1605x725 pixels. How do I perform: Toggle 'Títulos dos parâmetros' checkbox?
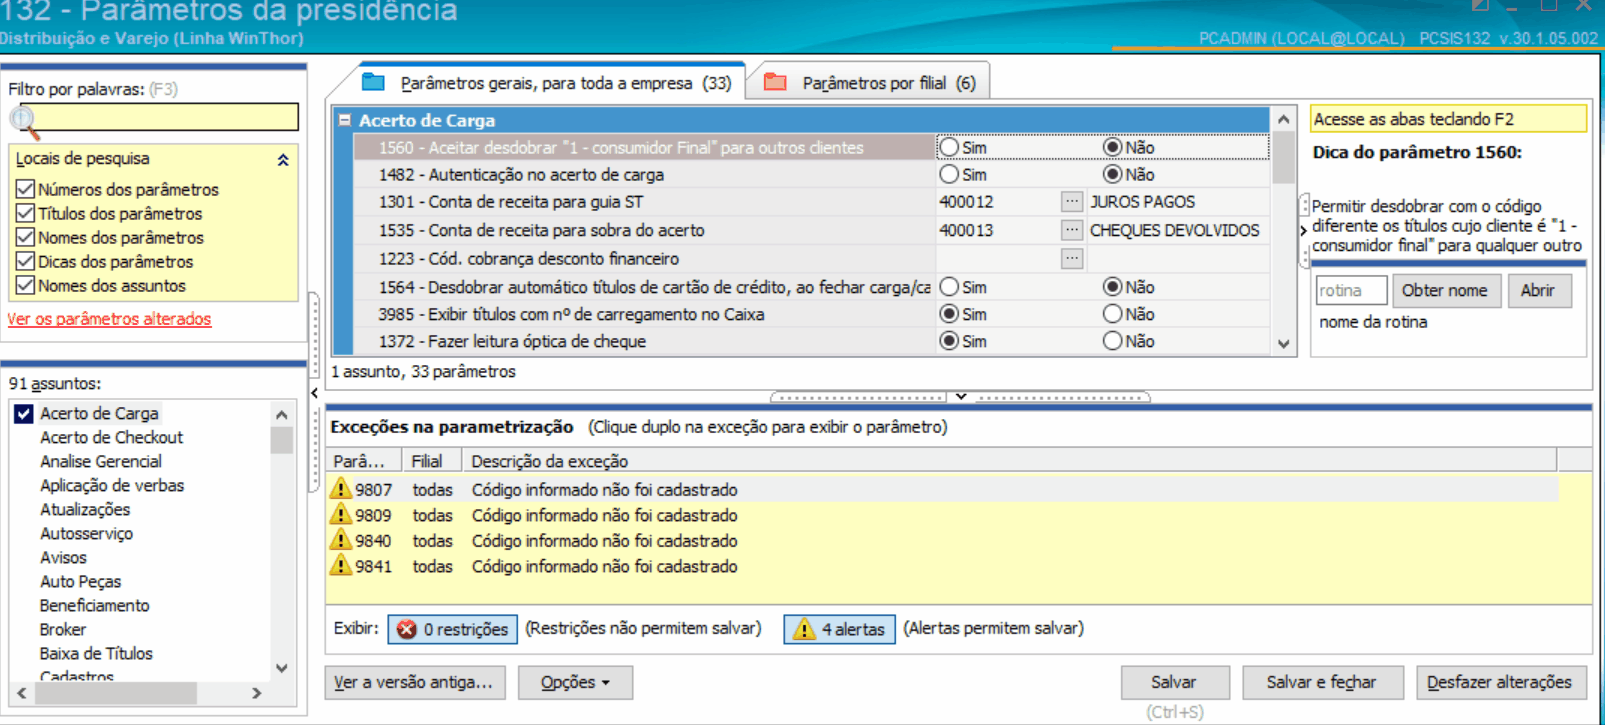point(26,213)
